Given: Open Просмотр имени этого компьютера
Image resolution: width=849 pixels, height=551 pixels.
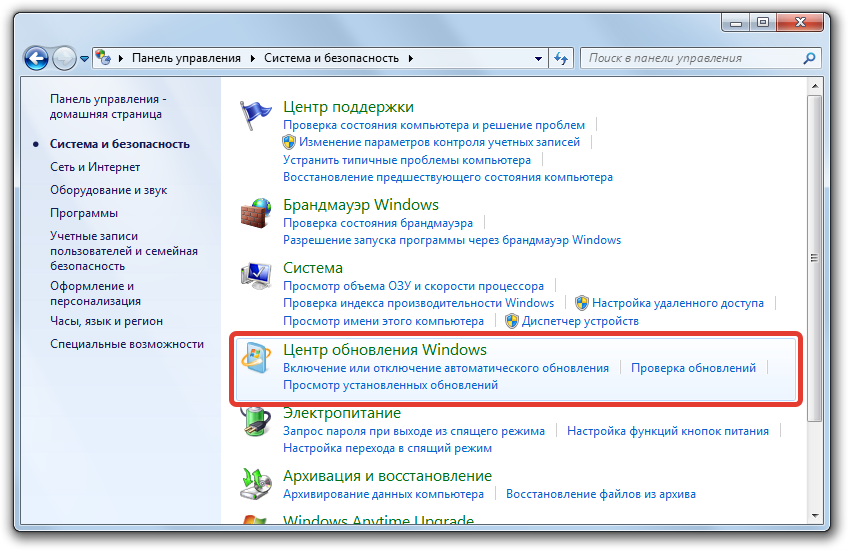Looking at the screenshot, I should (383, 321).
